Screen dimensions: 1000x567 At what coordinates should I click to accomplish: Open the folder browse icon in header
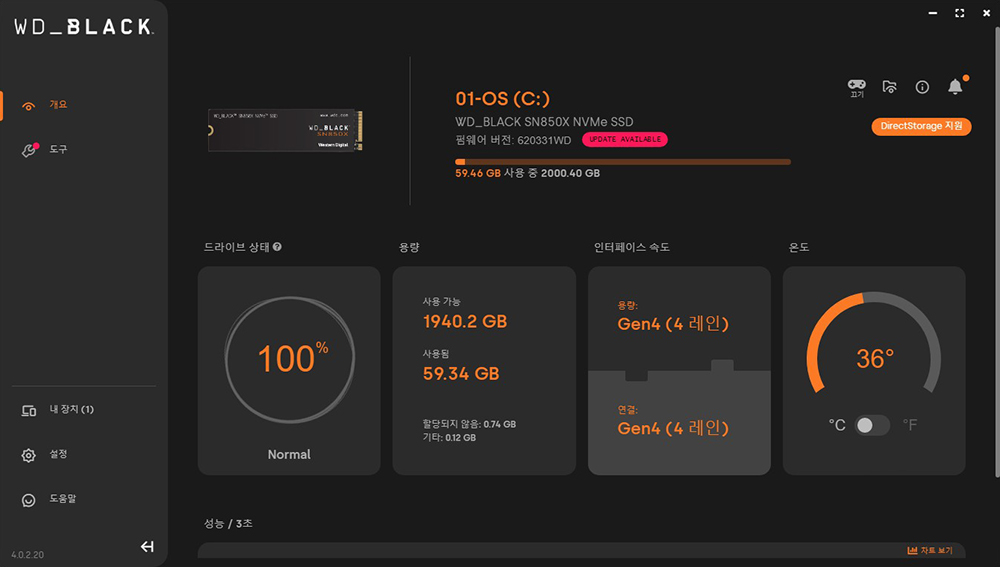[890, 87]
